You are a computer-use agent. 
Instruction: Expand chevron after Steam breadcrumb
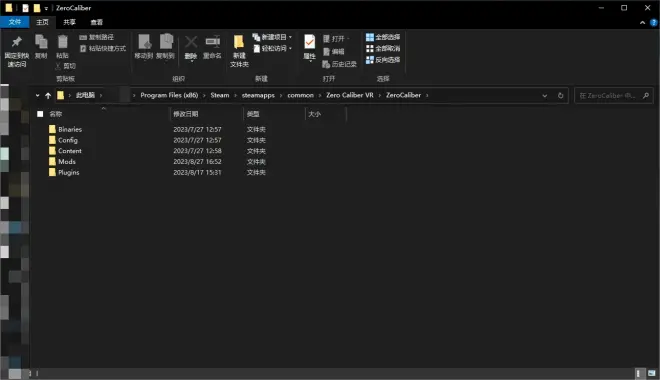(235, 96)
